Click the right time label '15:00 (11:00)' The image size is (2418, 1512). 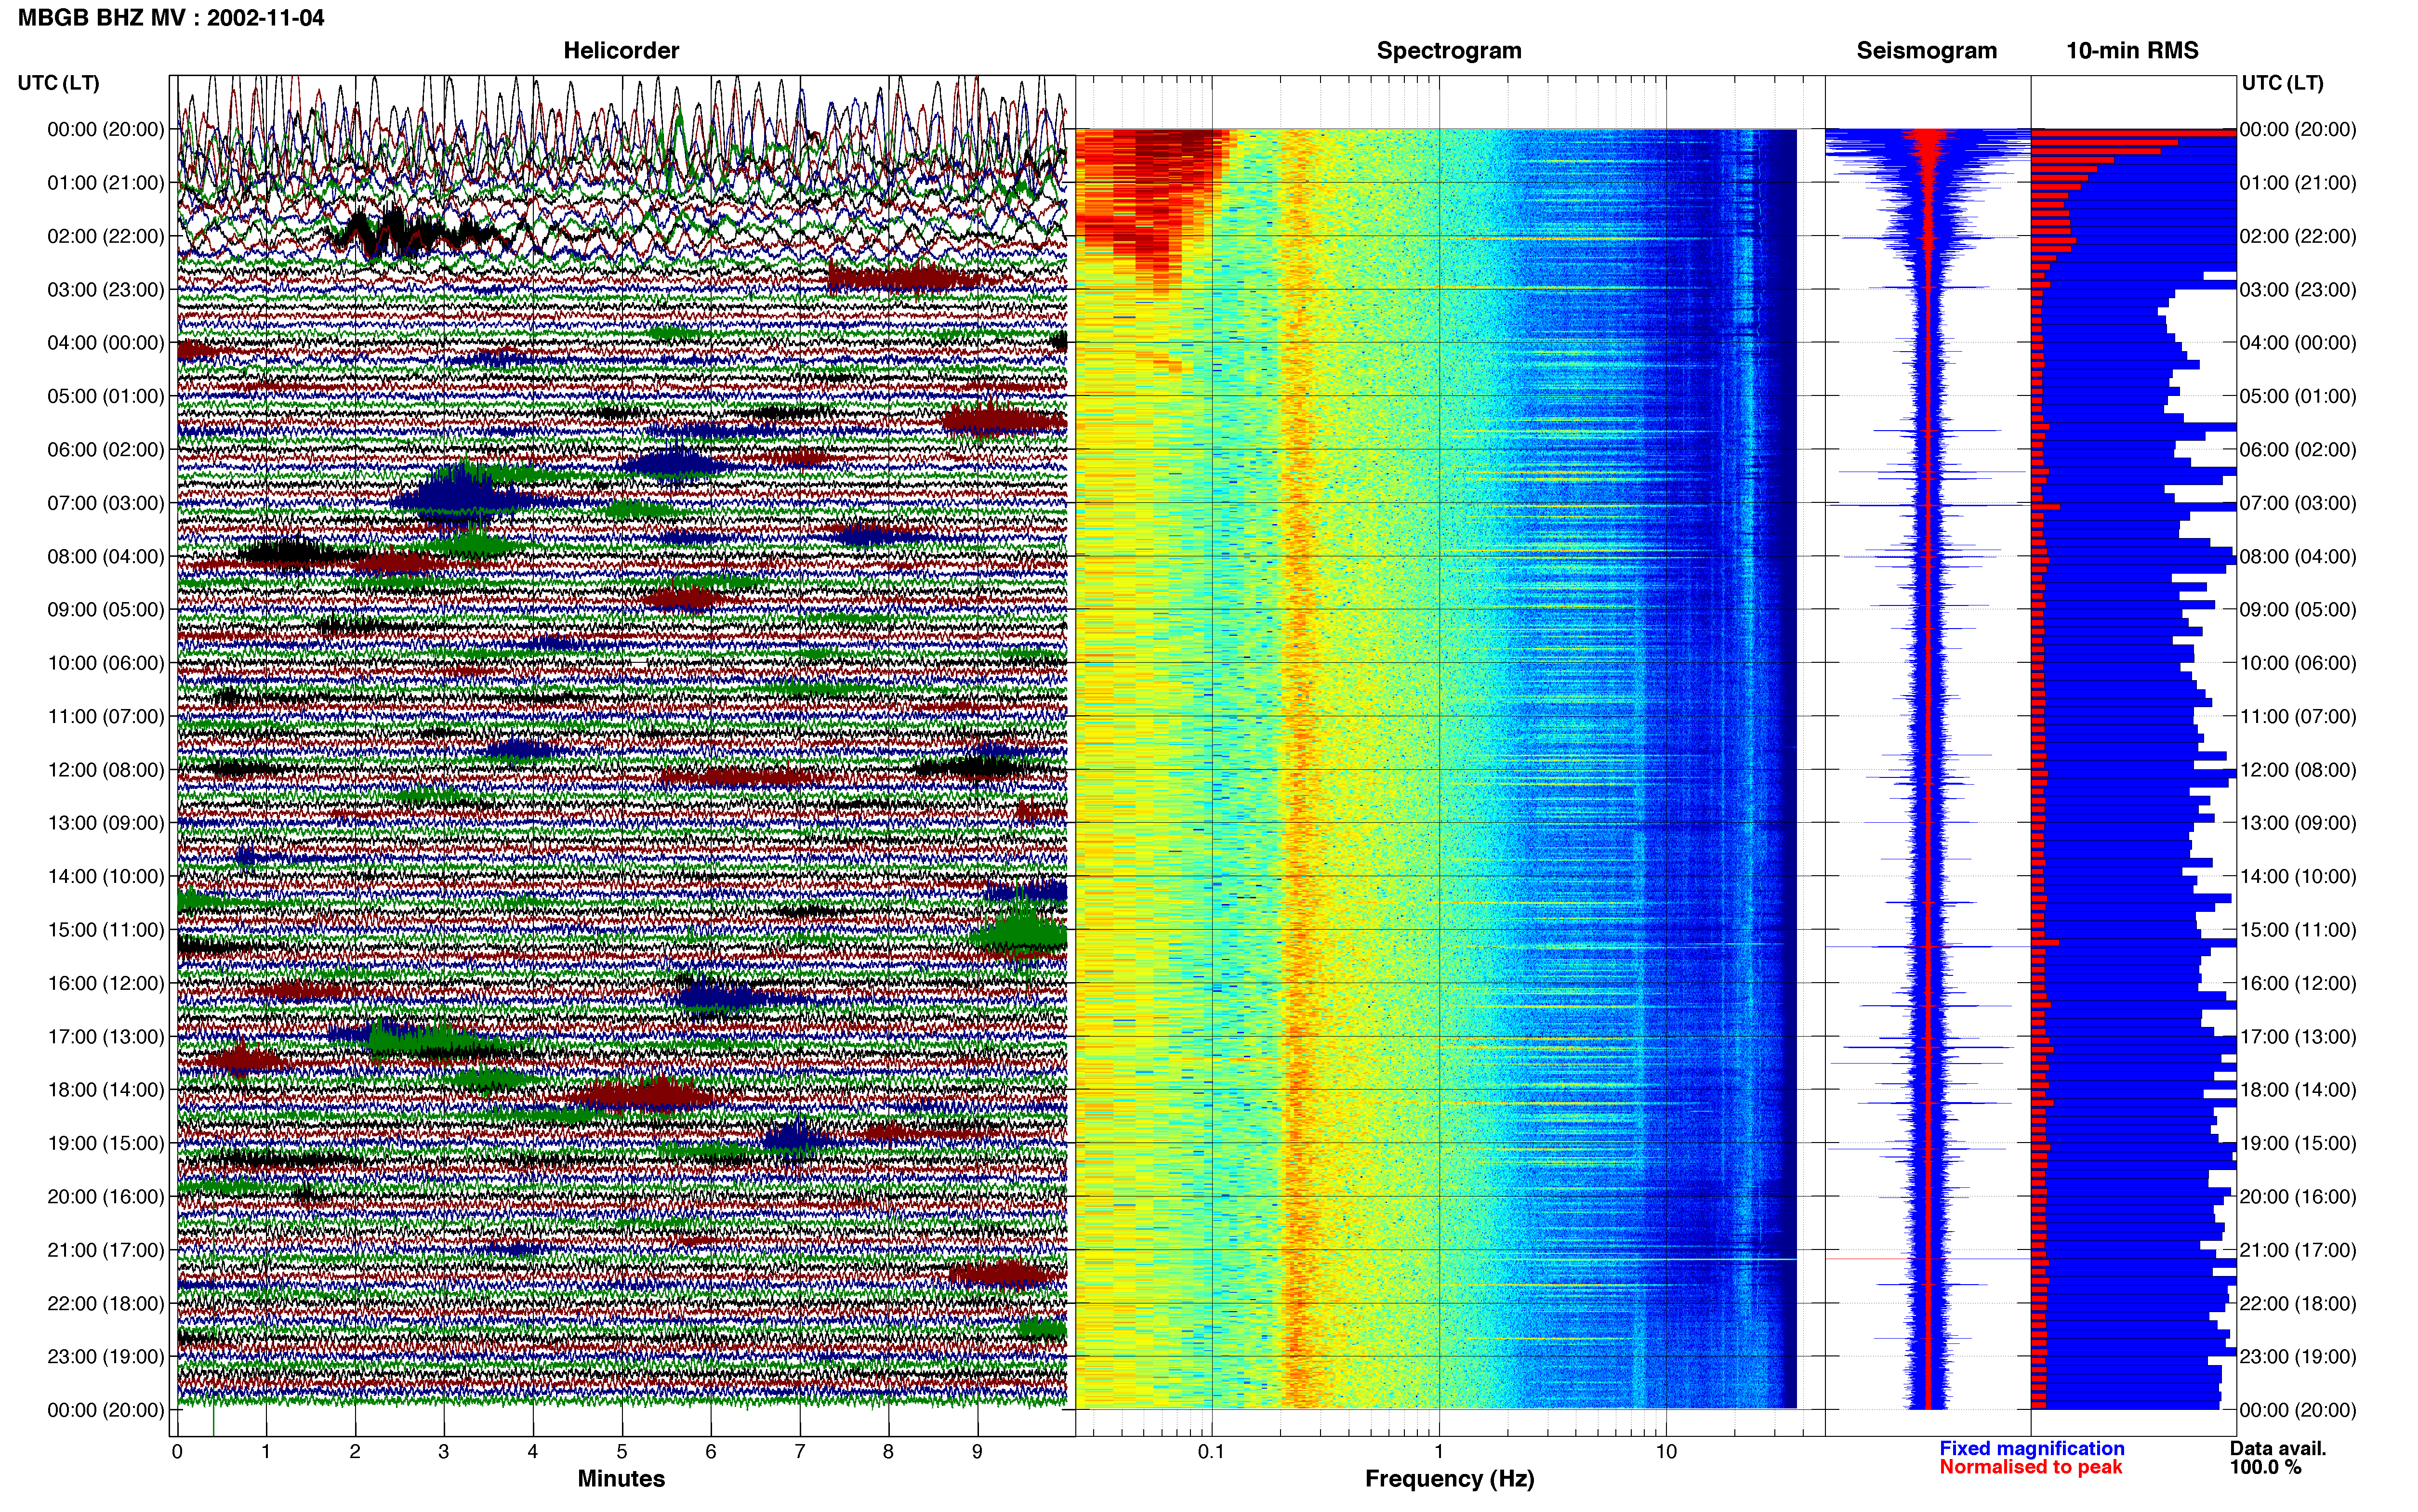[x=2298, y=930]
